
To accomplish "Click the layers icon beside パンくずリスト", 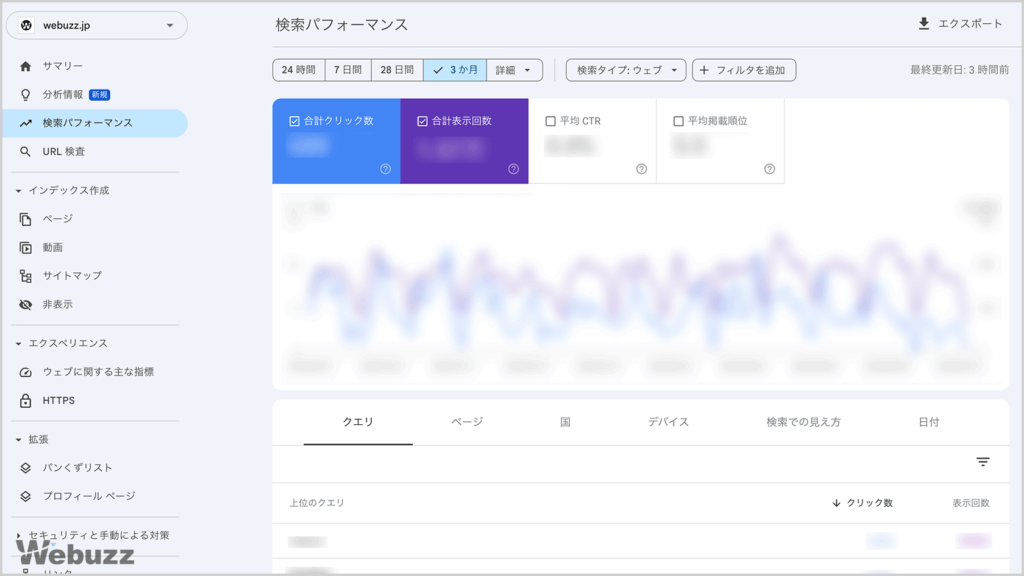I will (25, 468).
